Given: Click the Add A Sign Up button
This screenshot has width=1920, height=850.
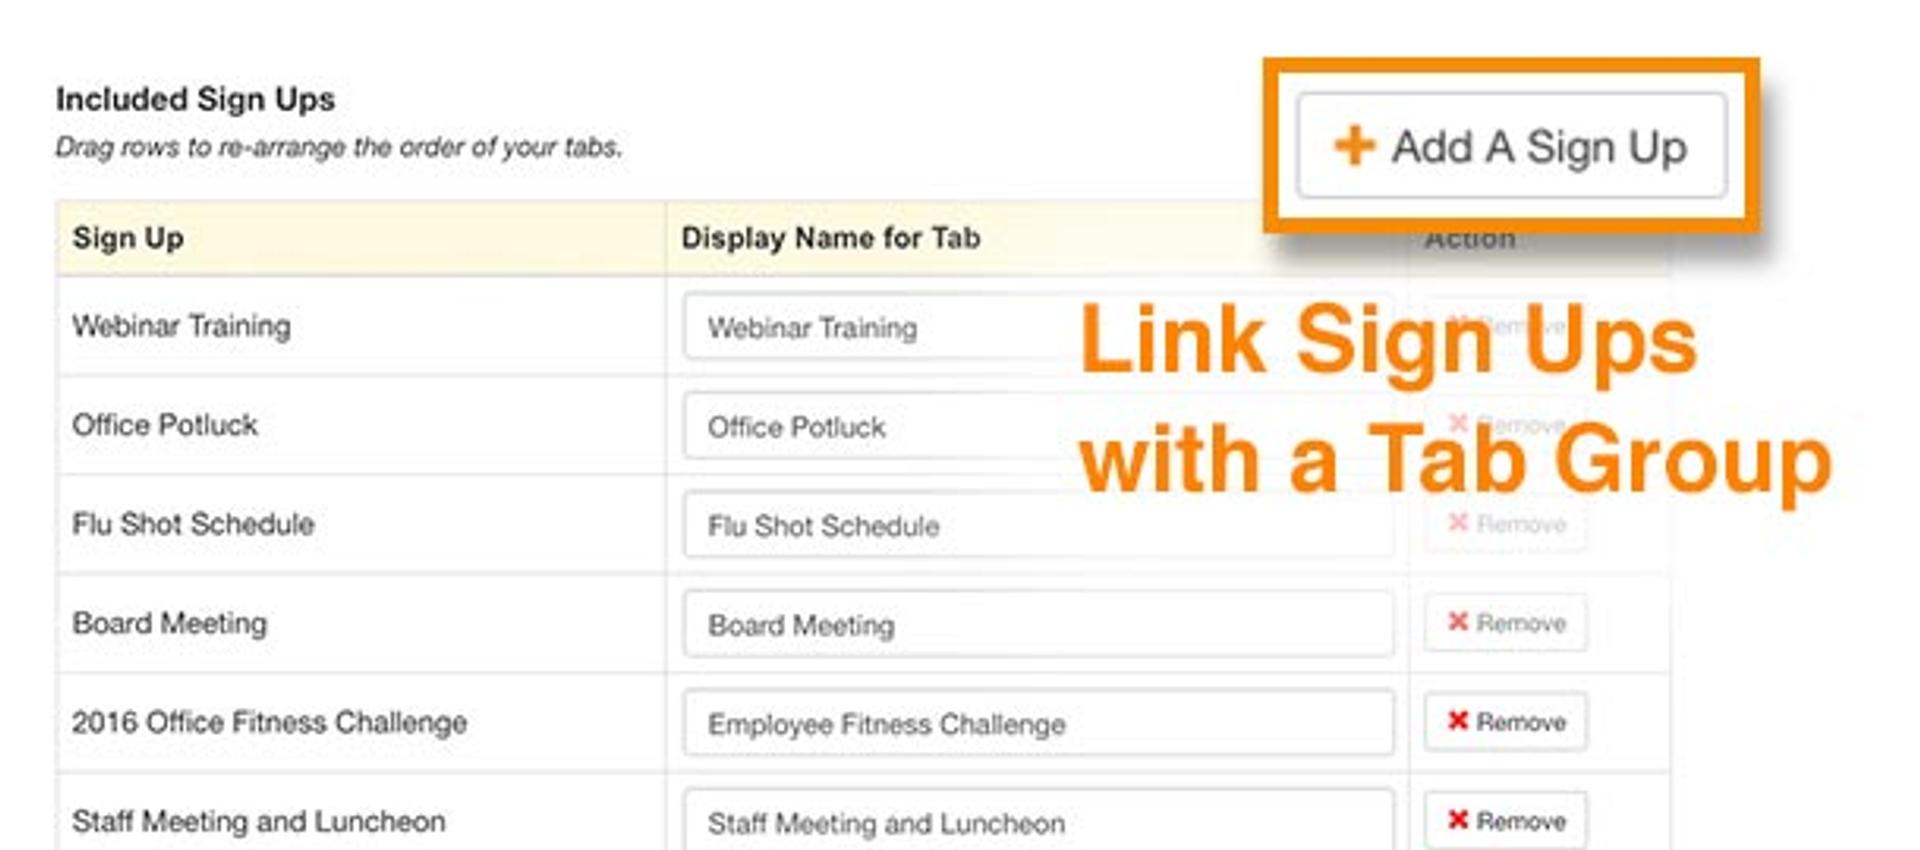Looking at the screenshot, I should click(x=1511, y=146).
